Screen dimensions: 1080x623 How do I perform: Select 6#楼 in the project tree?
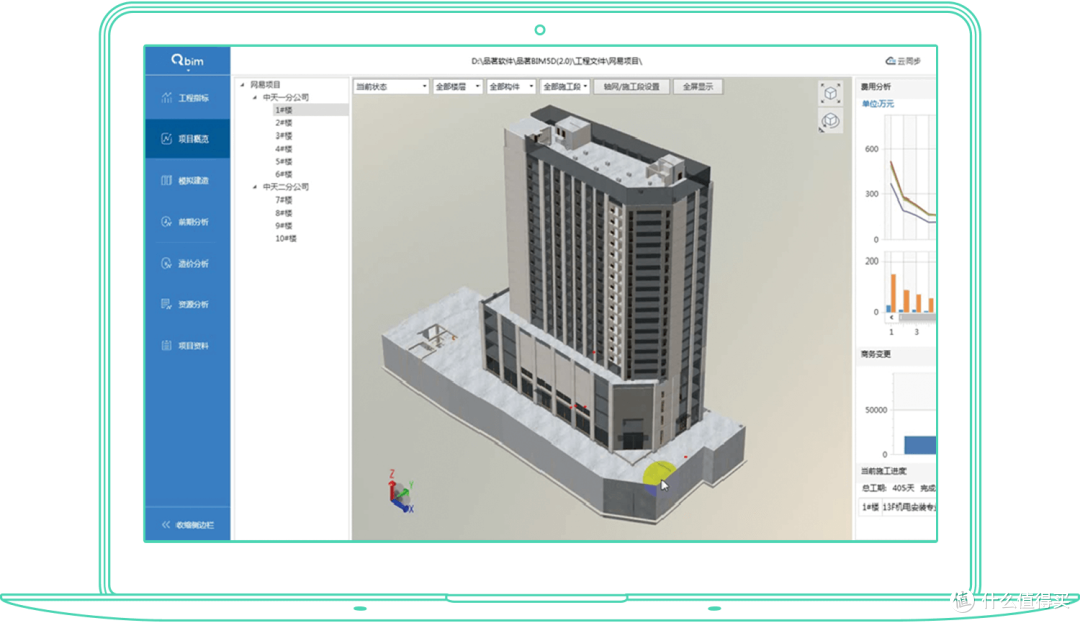[284, 174]
